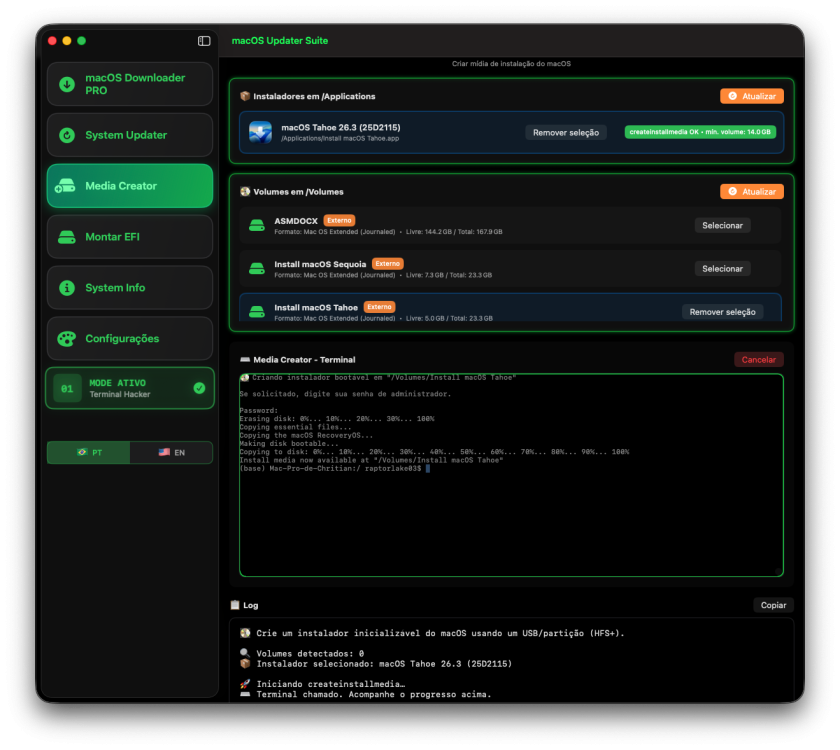Click Atualizar in the Volumes panel
The height and width of the screenshot is (750, 840).
click(x=752, y=192)
